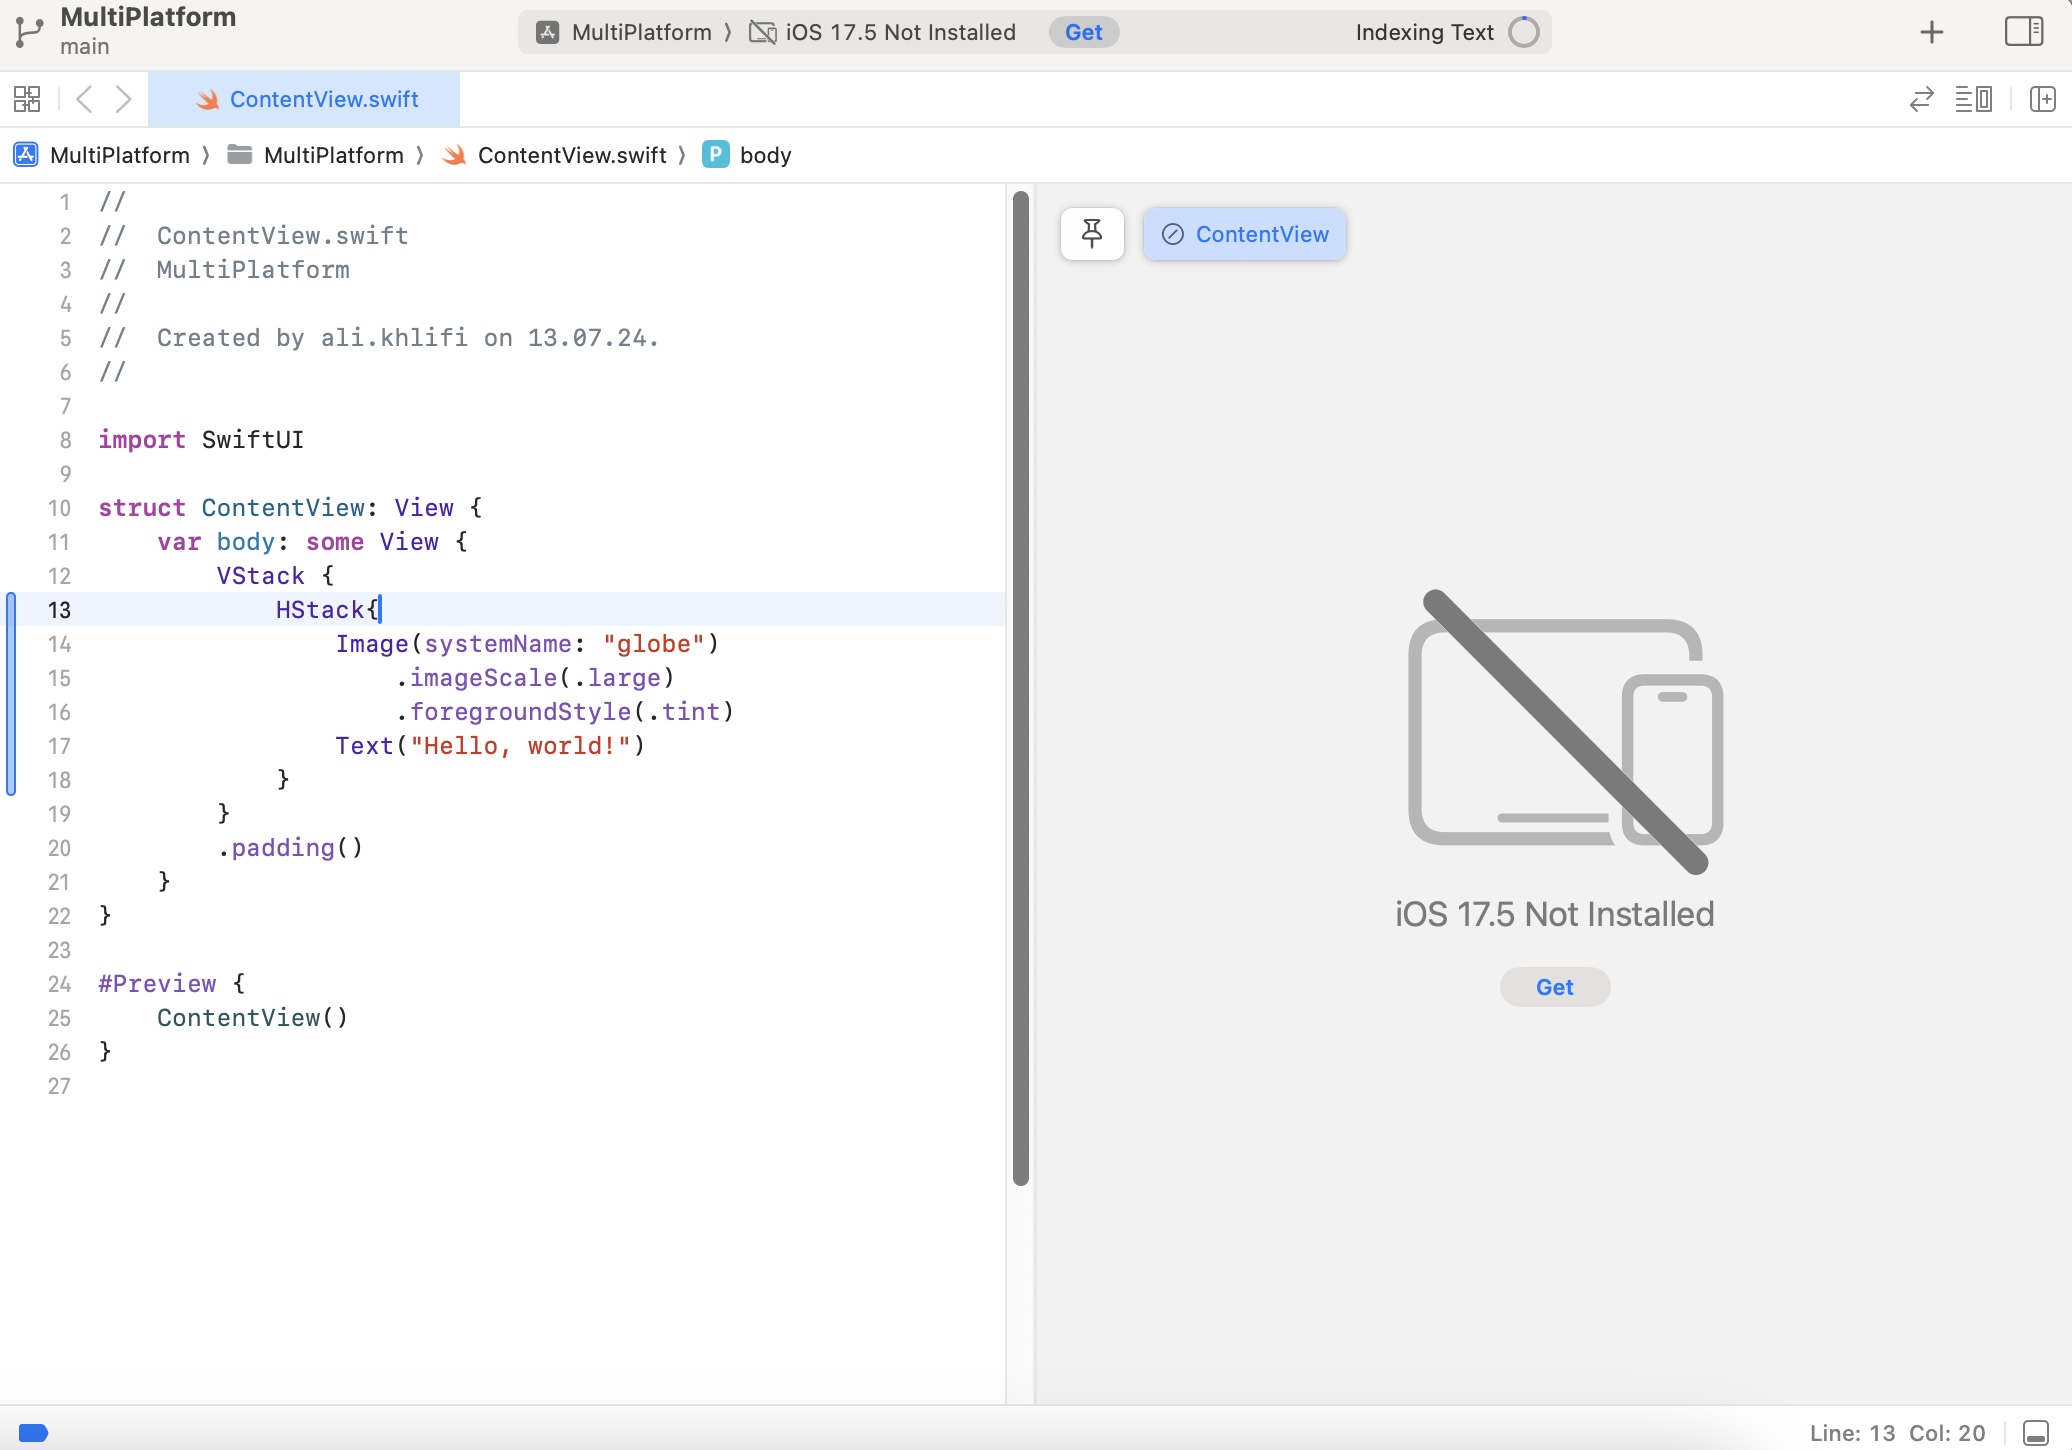Toggle the inspectors panel at top right
The image size is (2072, 1450).
[2023, 32]
